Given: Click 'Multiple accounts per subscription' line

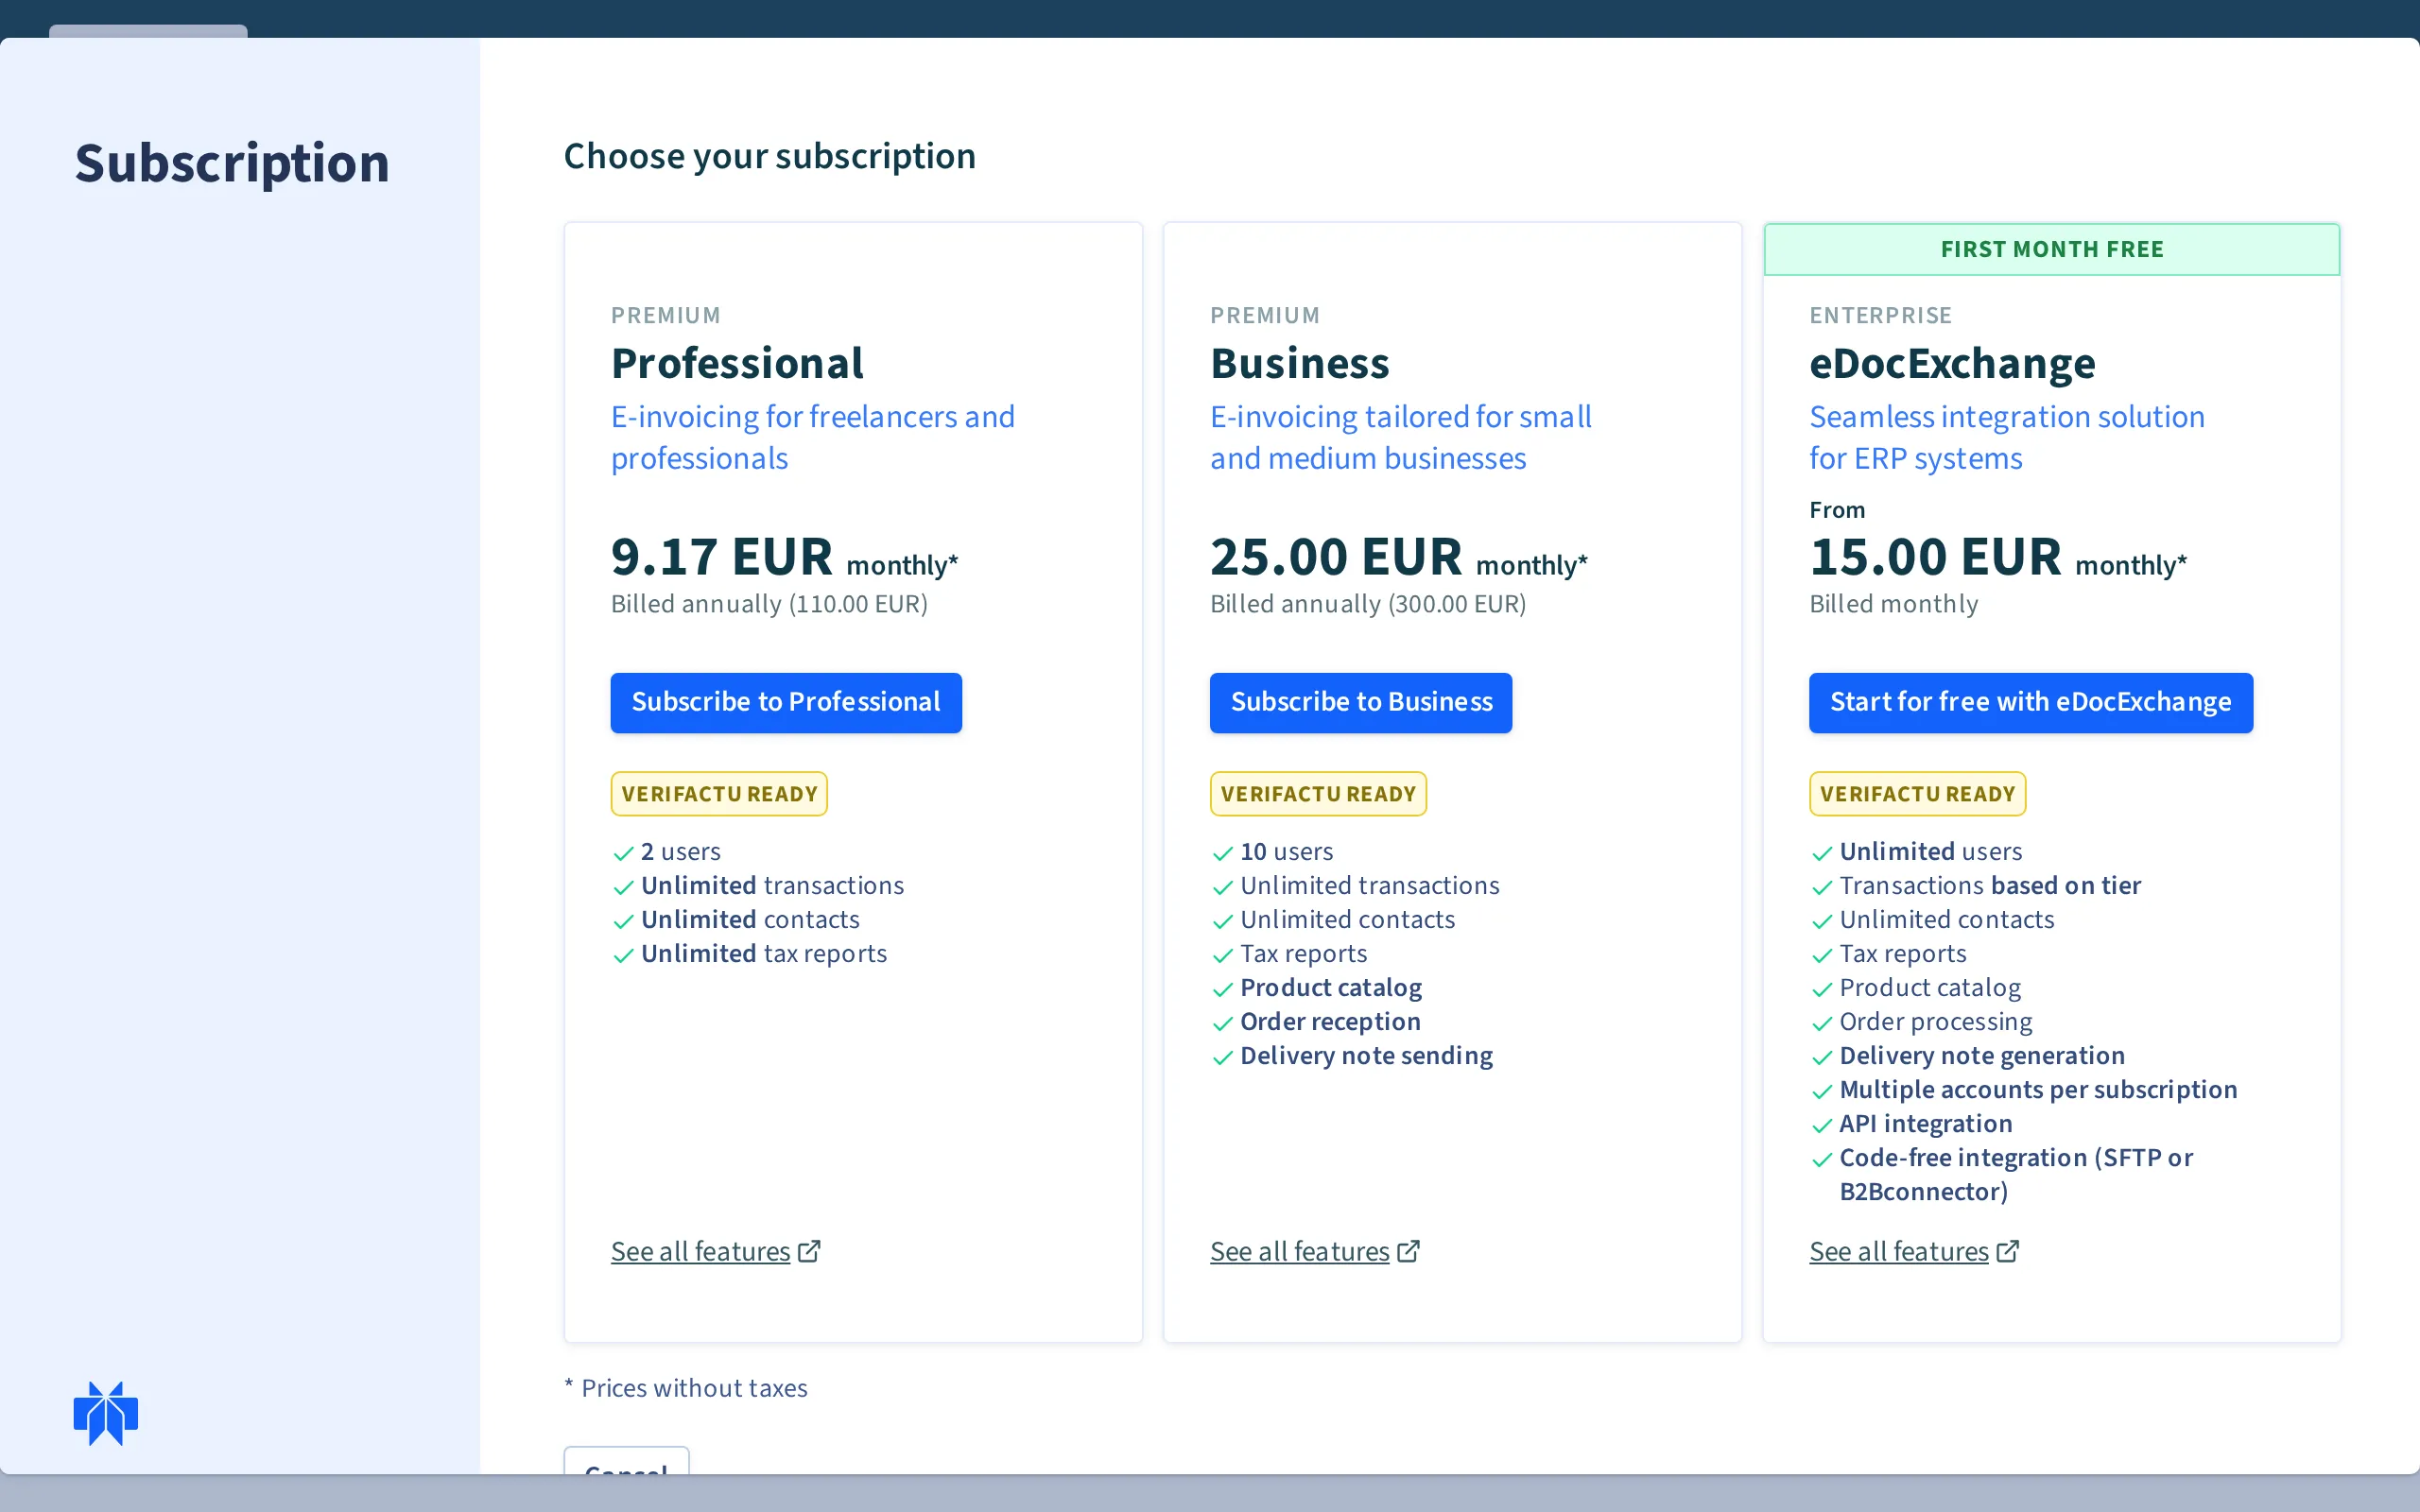Looking at the screenshot, I should point(2038,1089).
